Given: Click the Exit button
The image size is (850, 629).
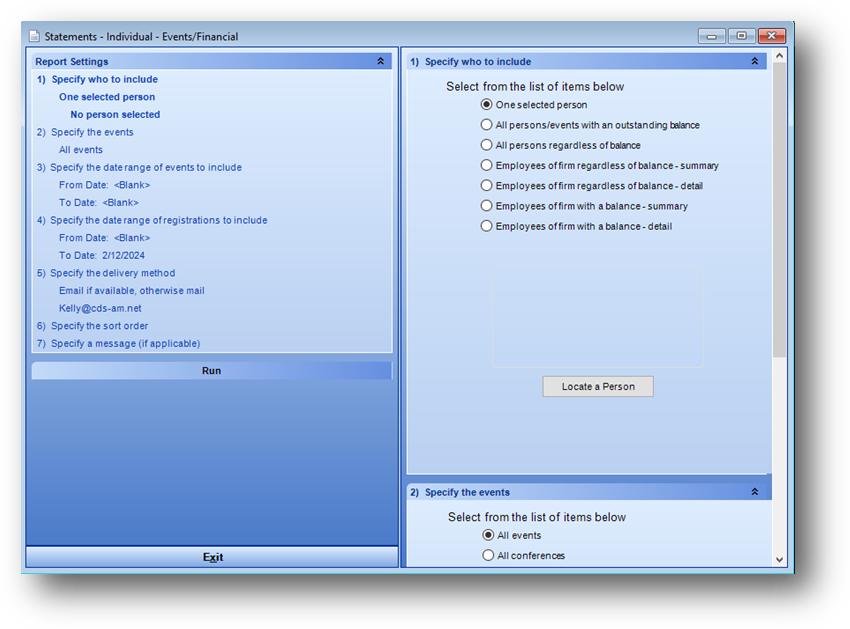Looking at the screenshot, I should coord(212,557).
